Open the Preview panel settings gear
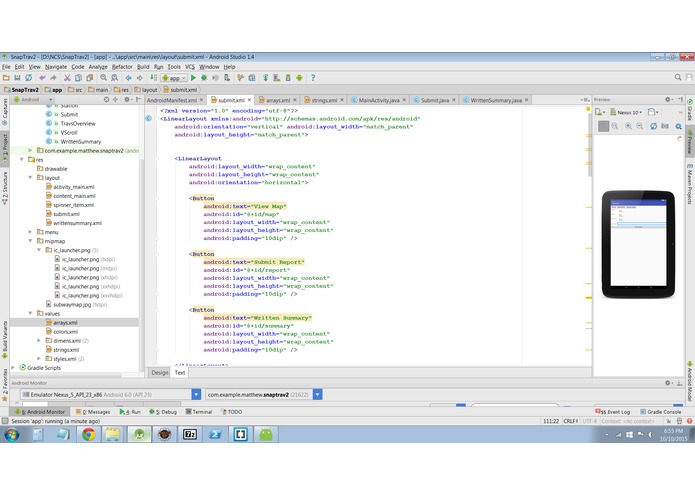 (670, 100)
